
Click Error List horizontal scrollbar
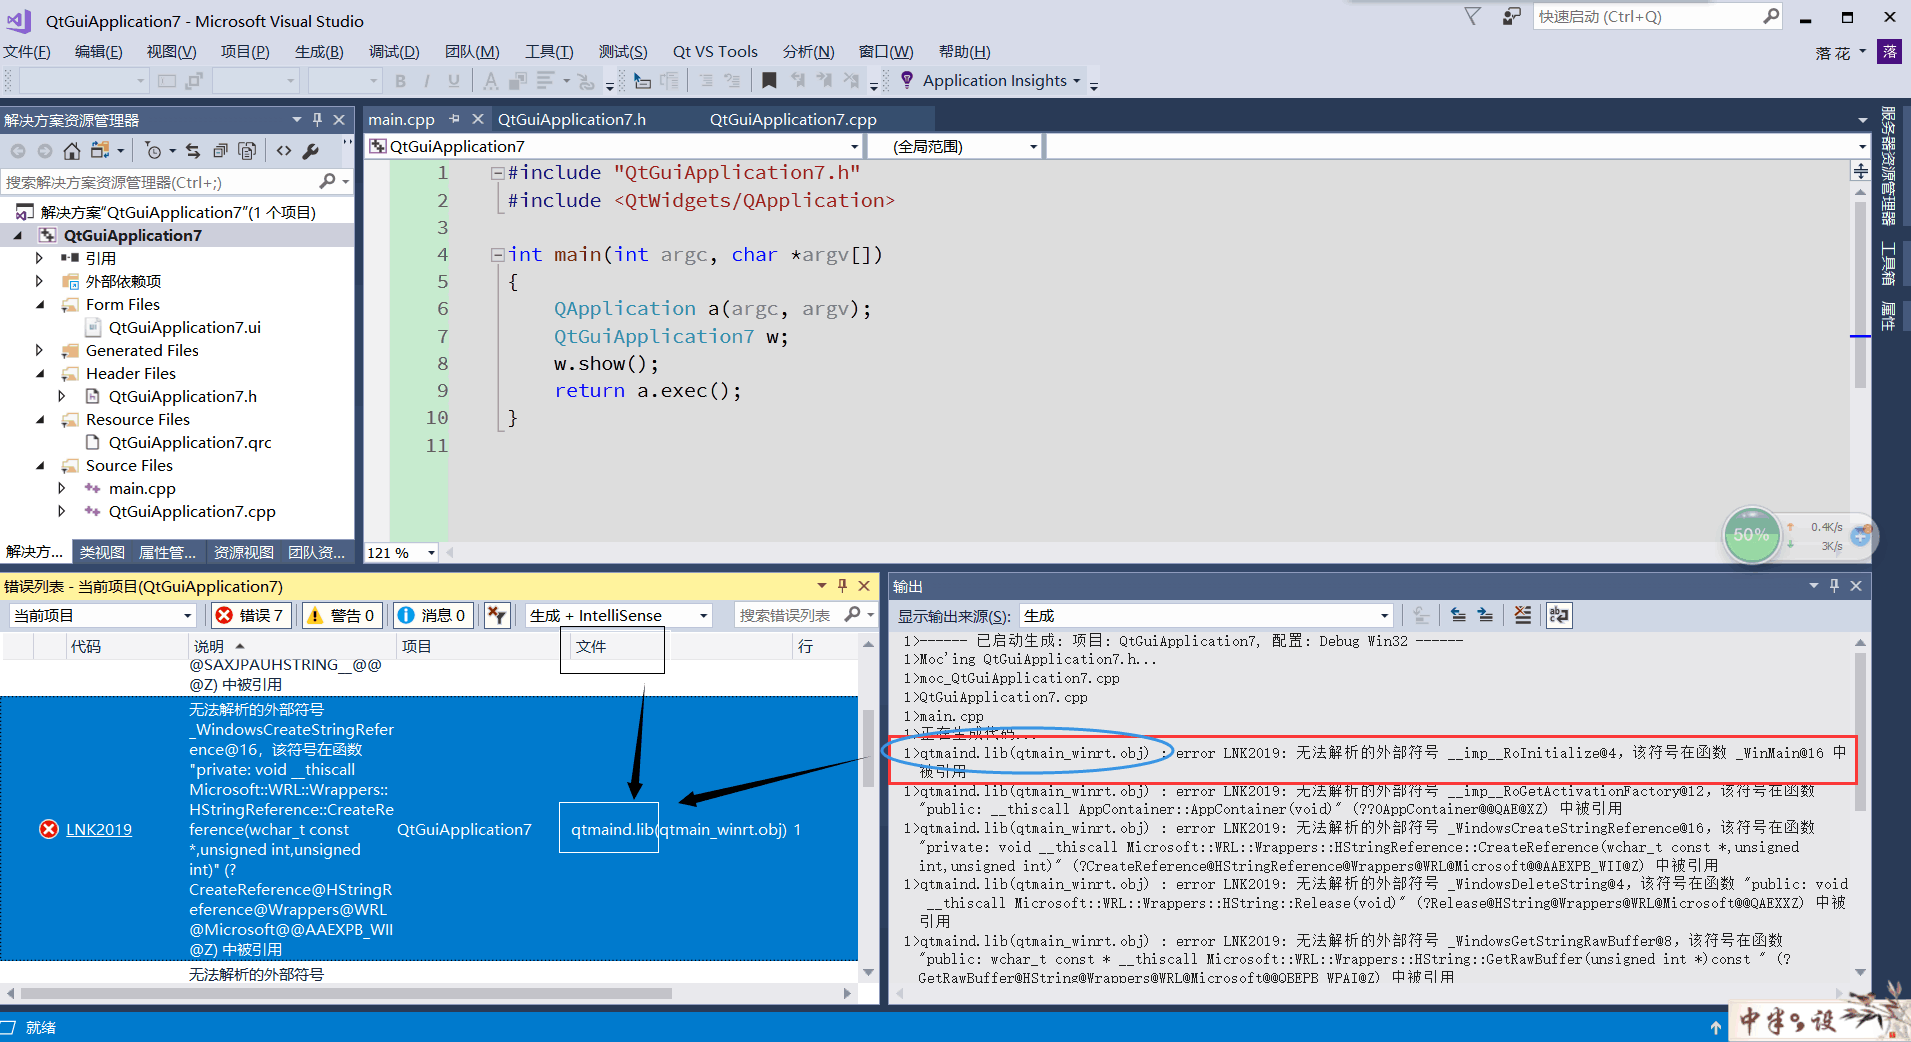click(x=346, y=993)
